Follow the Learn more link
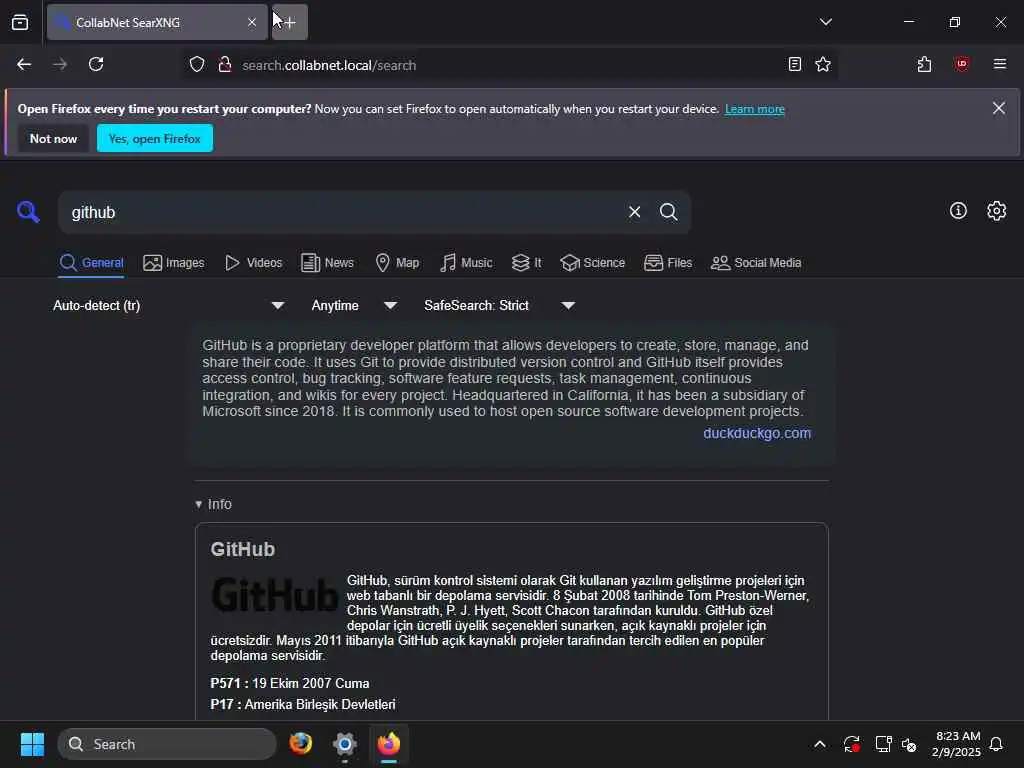 (754, 109)
